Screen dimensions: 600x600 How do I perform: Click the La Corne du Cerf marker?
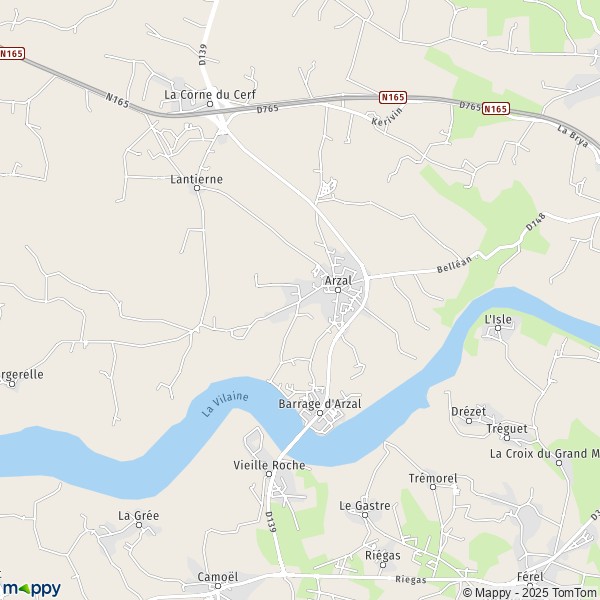click(x=210, y=104)
